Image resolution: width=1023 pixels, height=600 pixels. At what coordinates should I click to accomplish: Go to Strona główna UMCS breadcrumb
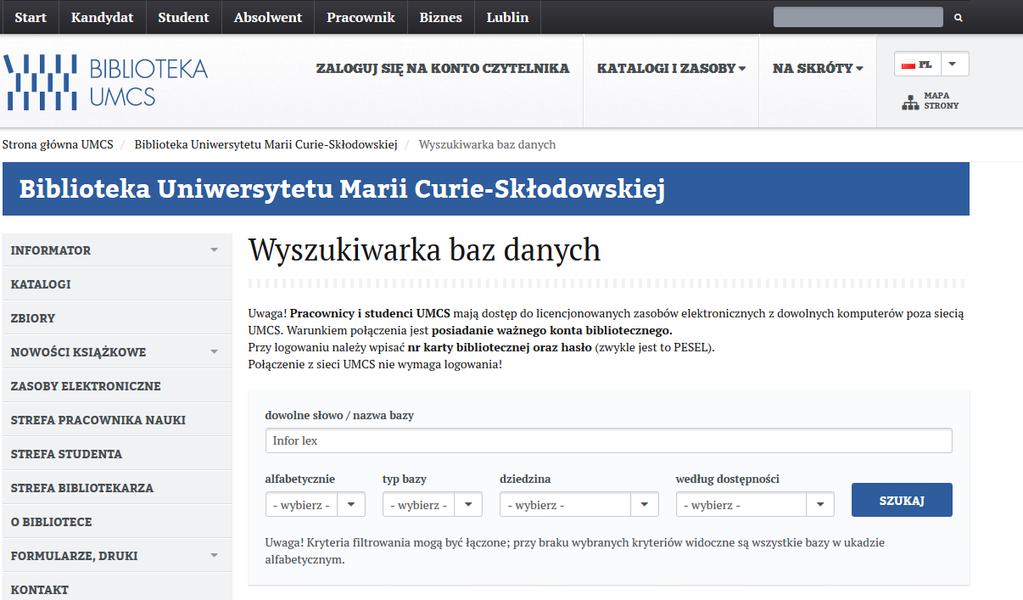pyautogui.click(x=57, y=144)
